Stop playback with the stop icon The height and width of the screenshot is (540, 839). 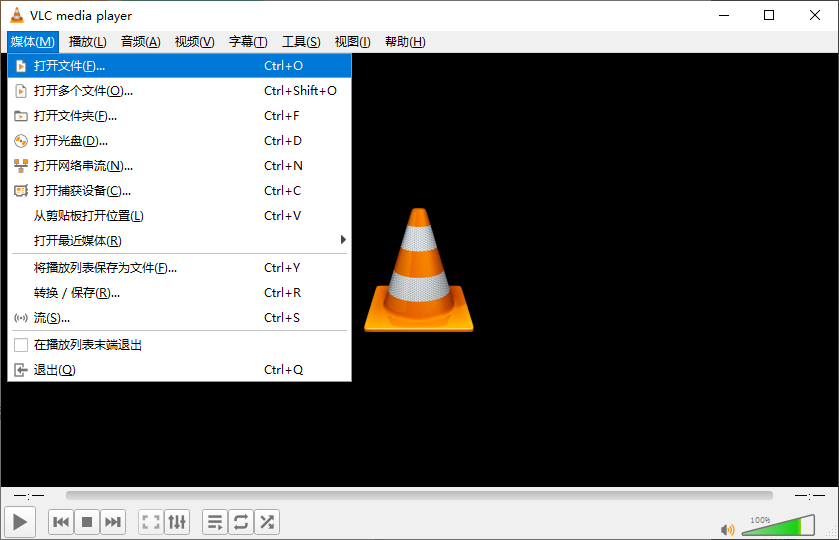click(x=87, y=522)
